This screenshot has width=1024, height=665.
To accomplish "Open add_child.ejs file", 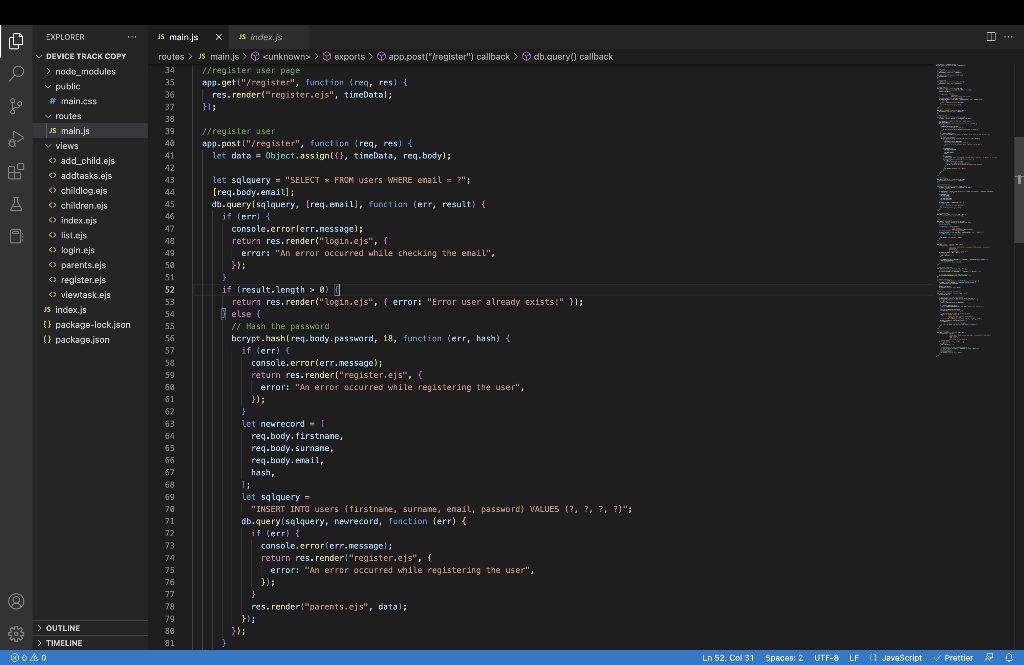I will tap(91, 161).
